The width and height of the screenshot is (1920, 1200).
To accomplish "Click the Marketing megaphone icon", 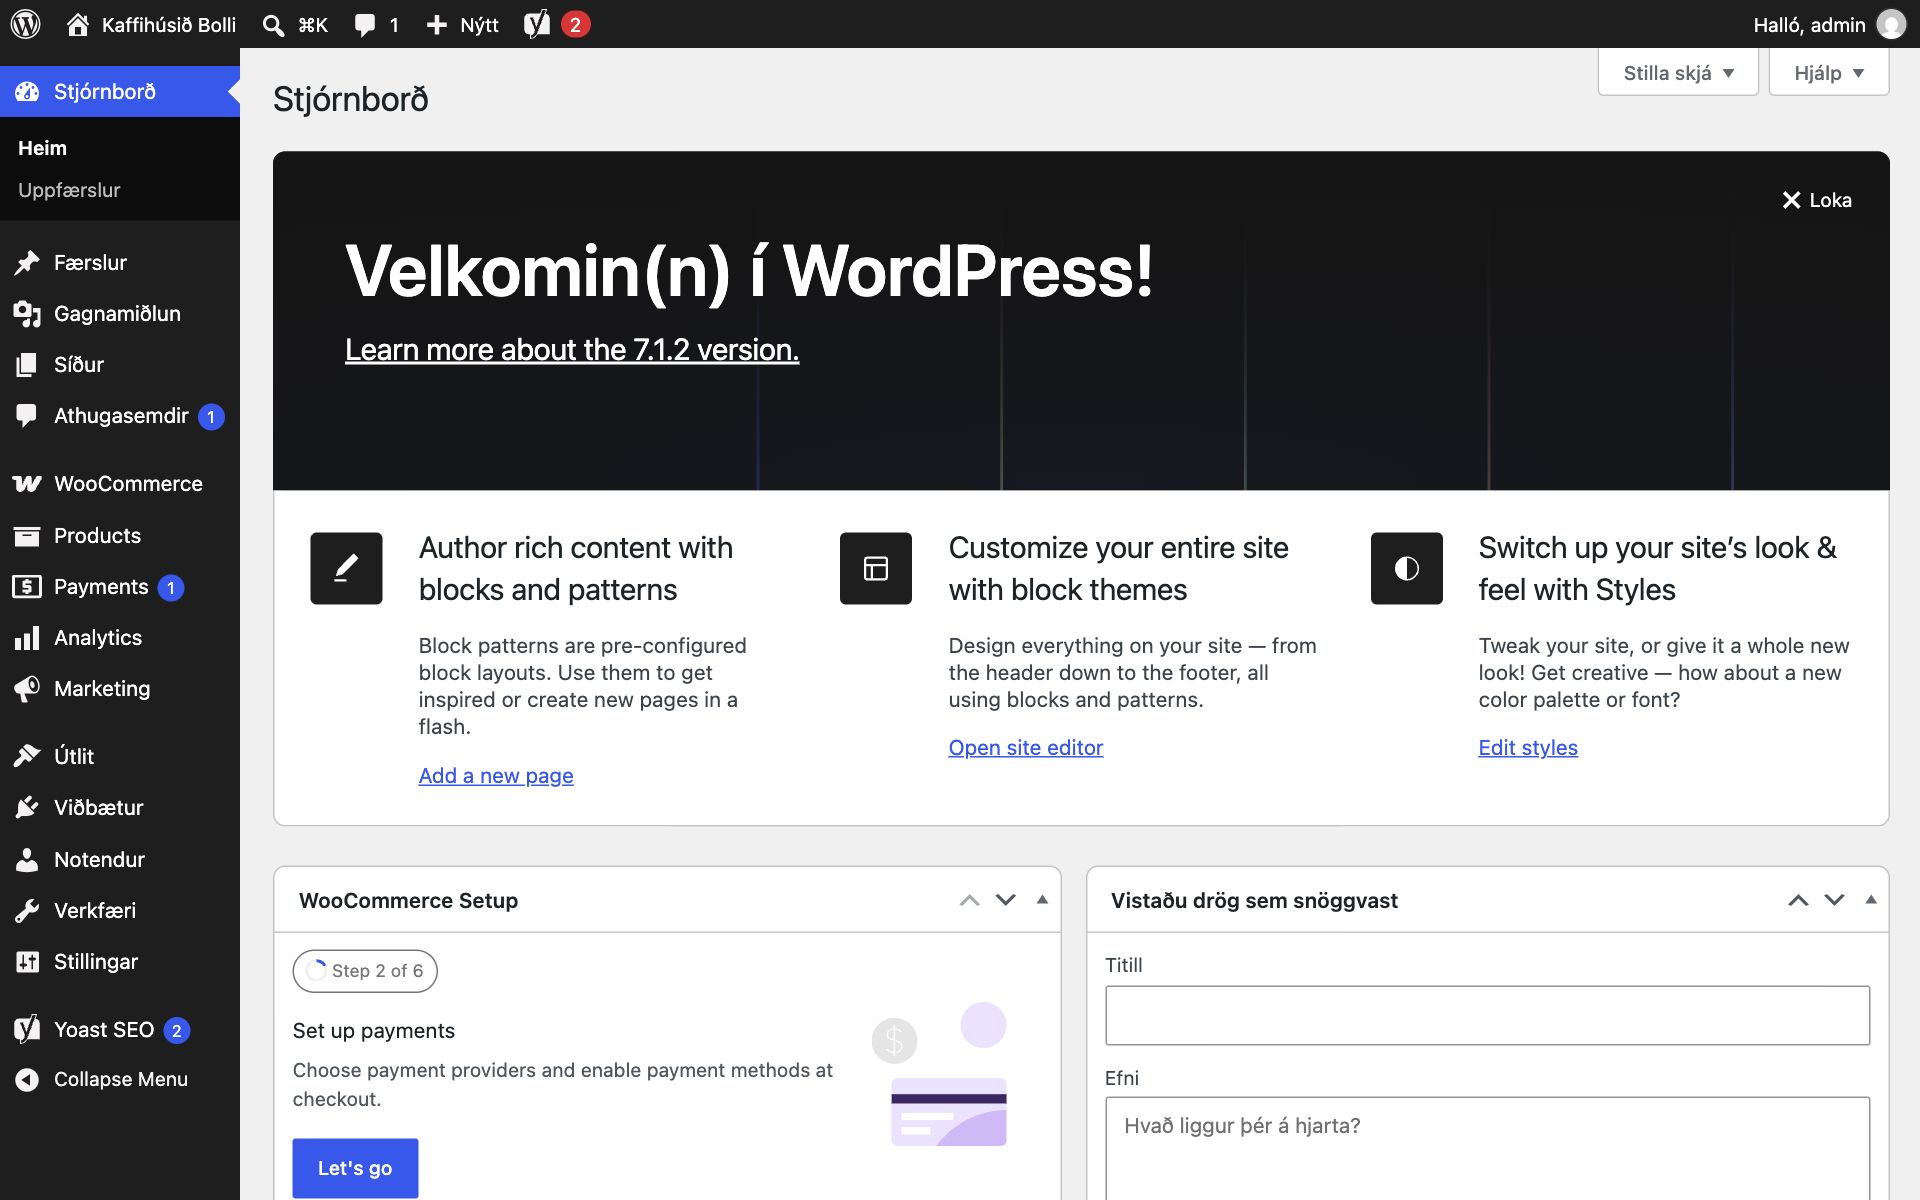I will (x=27, y=689).
